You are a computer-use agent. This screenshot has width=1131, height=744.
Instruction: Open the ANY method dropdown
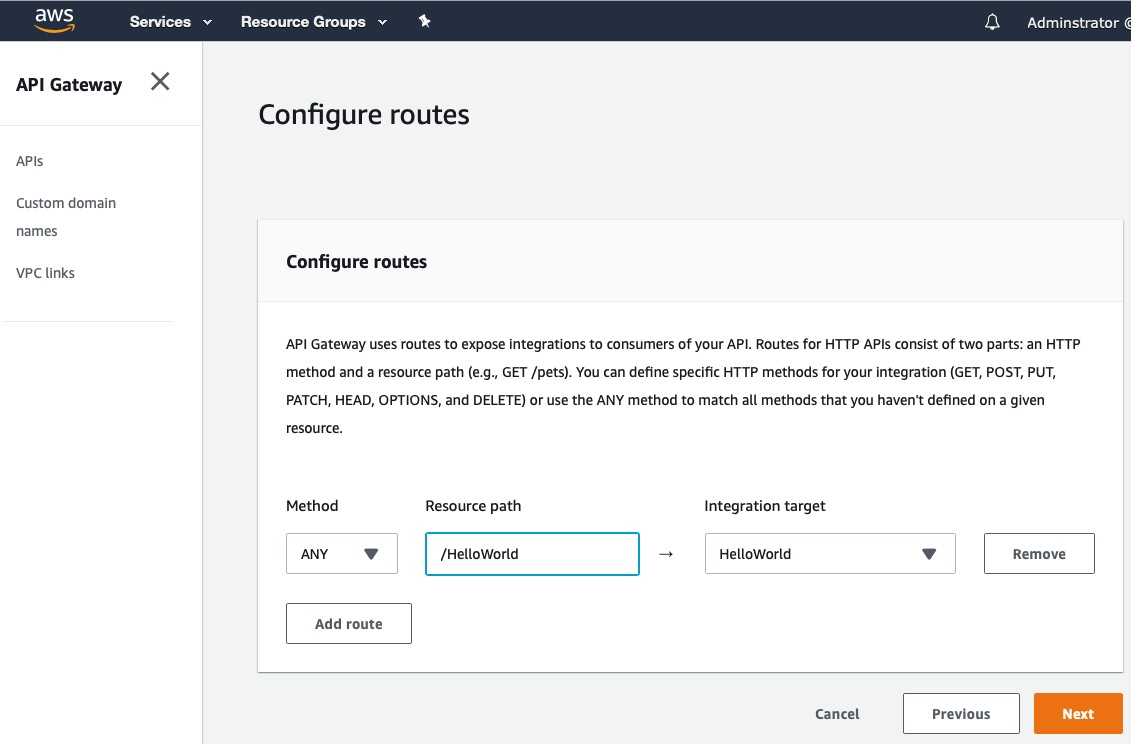pos(342,553)
